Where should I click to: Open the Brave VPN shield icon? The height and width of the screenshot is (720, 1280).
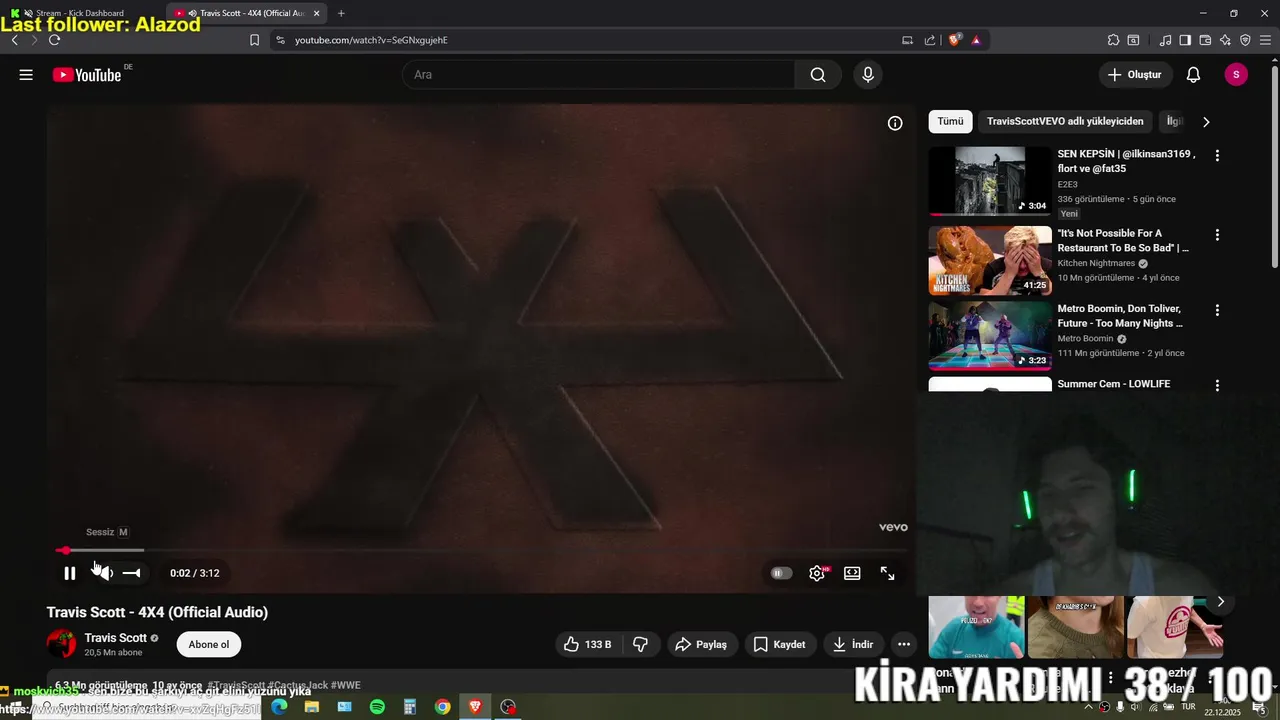(1245, 40)
